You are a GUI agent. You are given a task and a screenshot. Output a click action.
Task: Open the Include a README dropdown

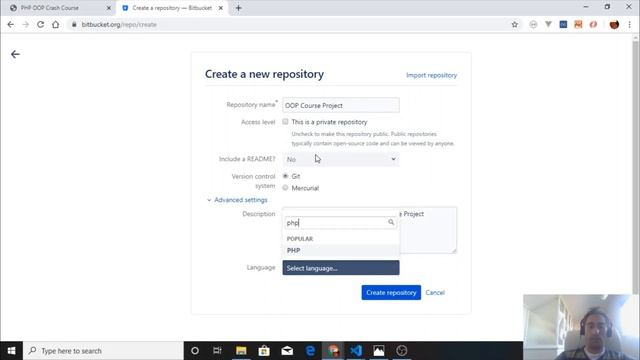pyautogui.click(x=341, y=159)
